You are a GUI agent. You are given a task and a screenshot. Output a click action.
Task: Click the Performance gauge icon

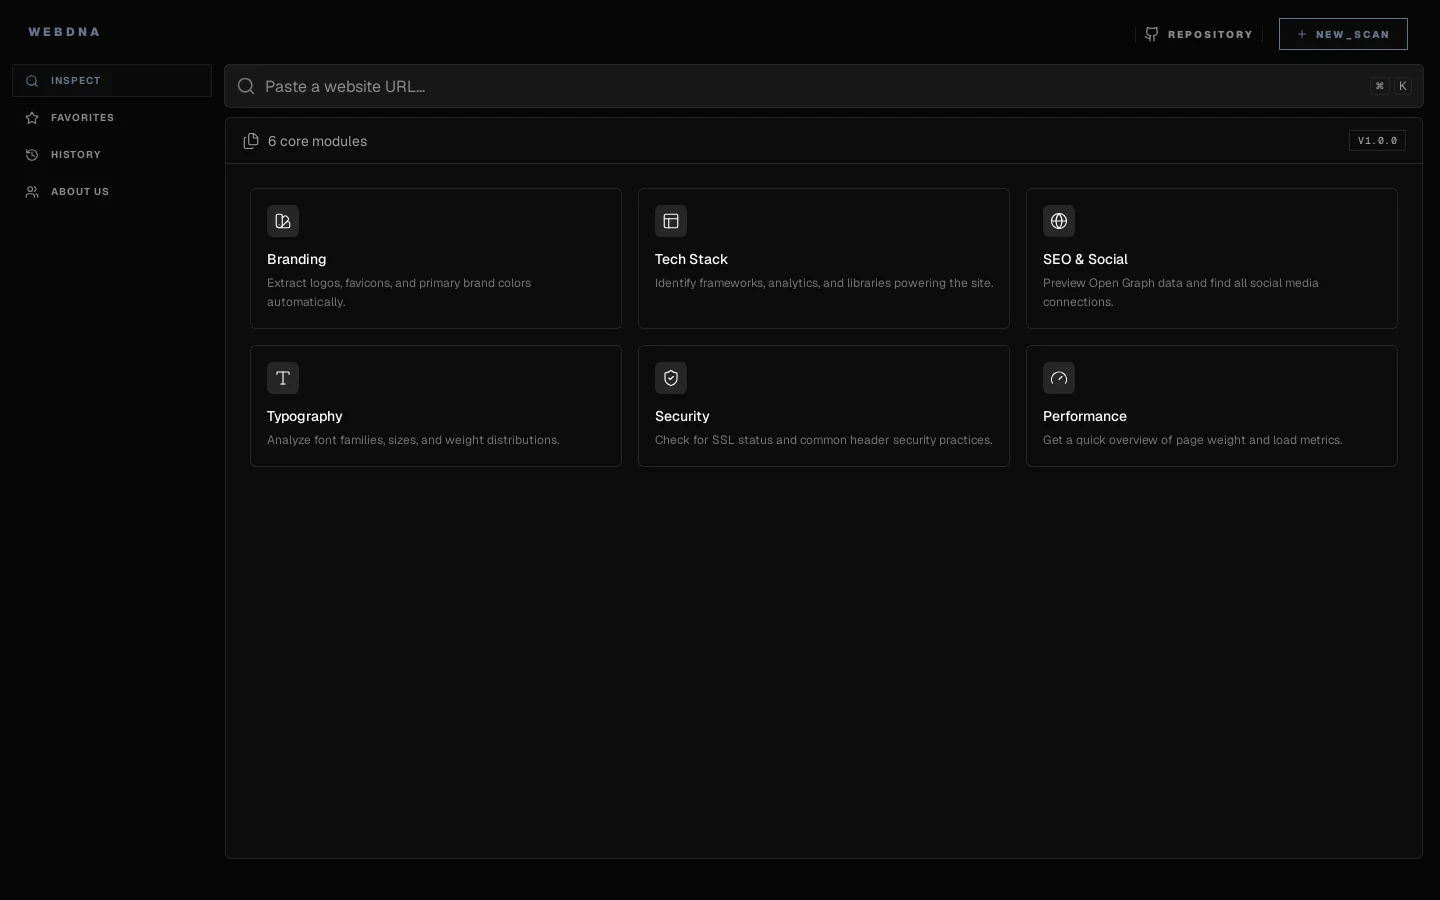[1059, 378]
